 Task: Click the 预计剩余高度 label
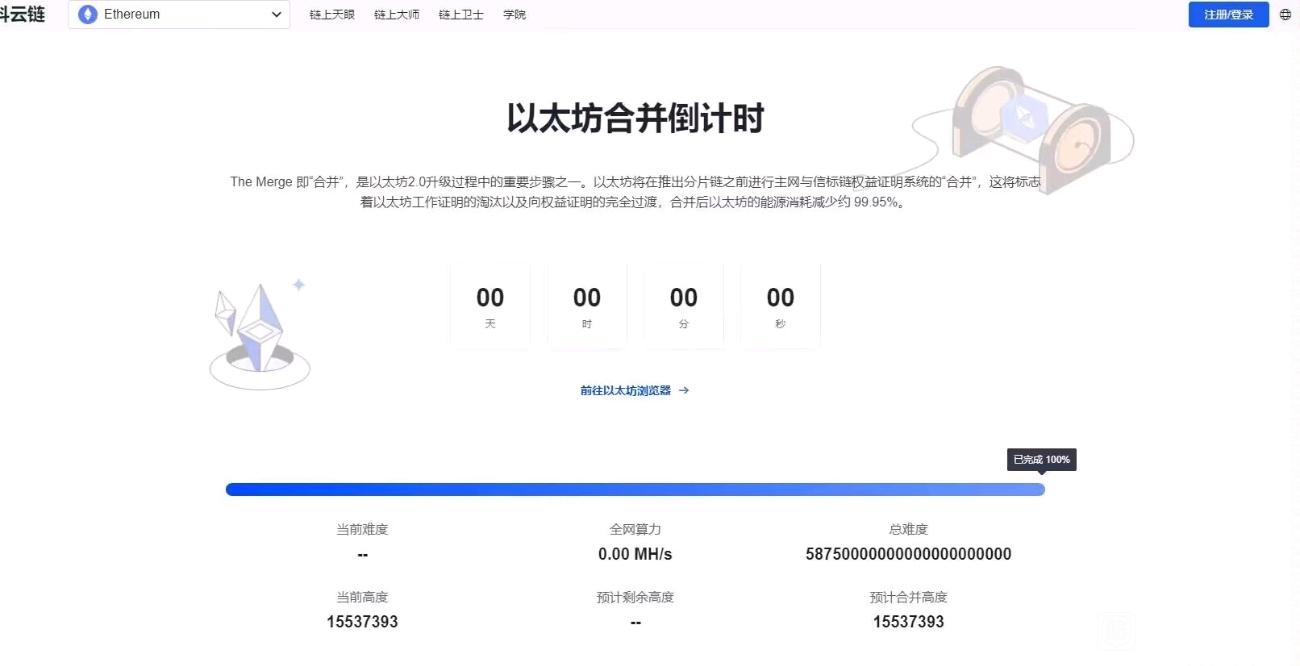pyautogui.click(x=635, y=597)
